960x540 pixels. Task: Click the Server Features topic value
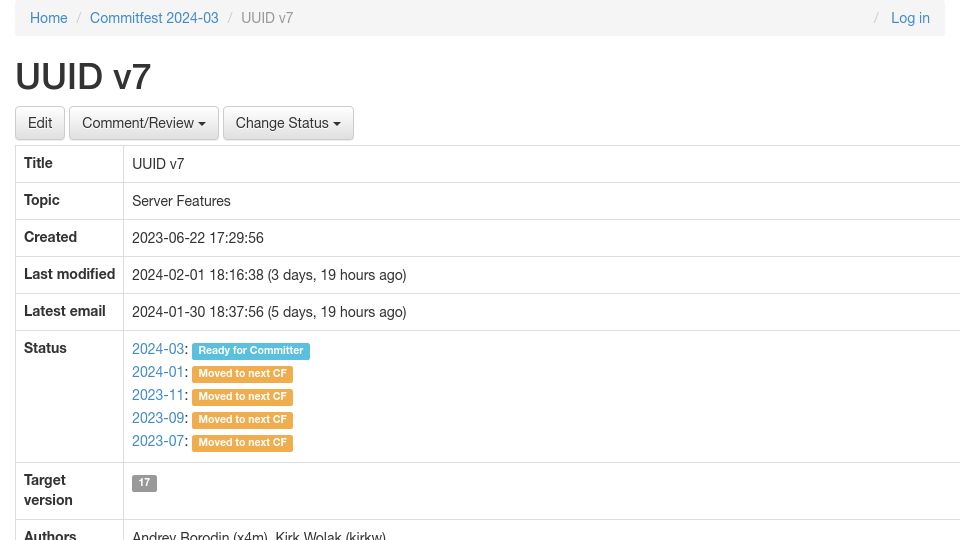tap(181, 201)
